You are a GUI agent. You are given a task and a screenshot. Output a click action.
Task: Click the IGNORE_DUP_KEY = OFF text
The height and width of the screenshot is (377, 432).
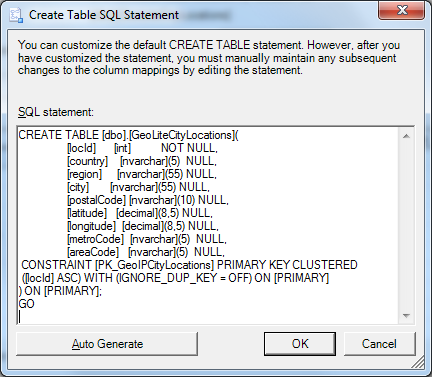[183, 278]
